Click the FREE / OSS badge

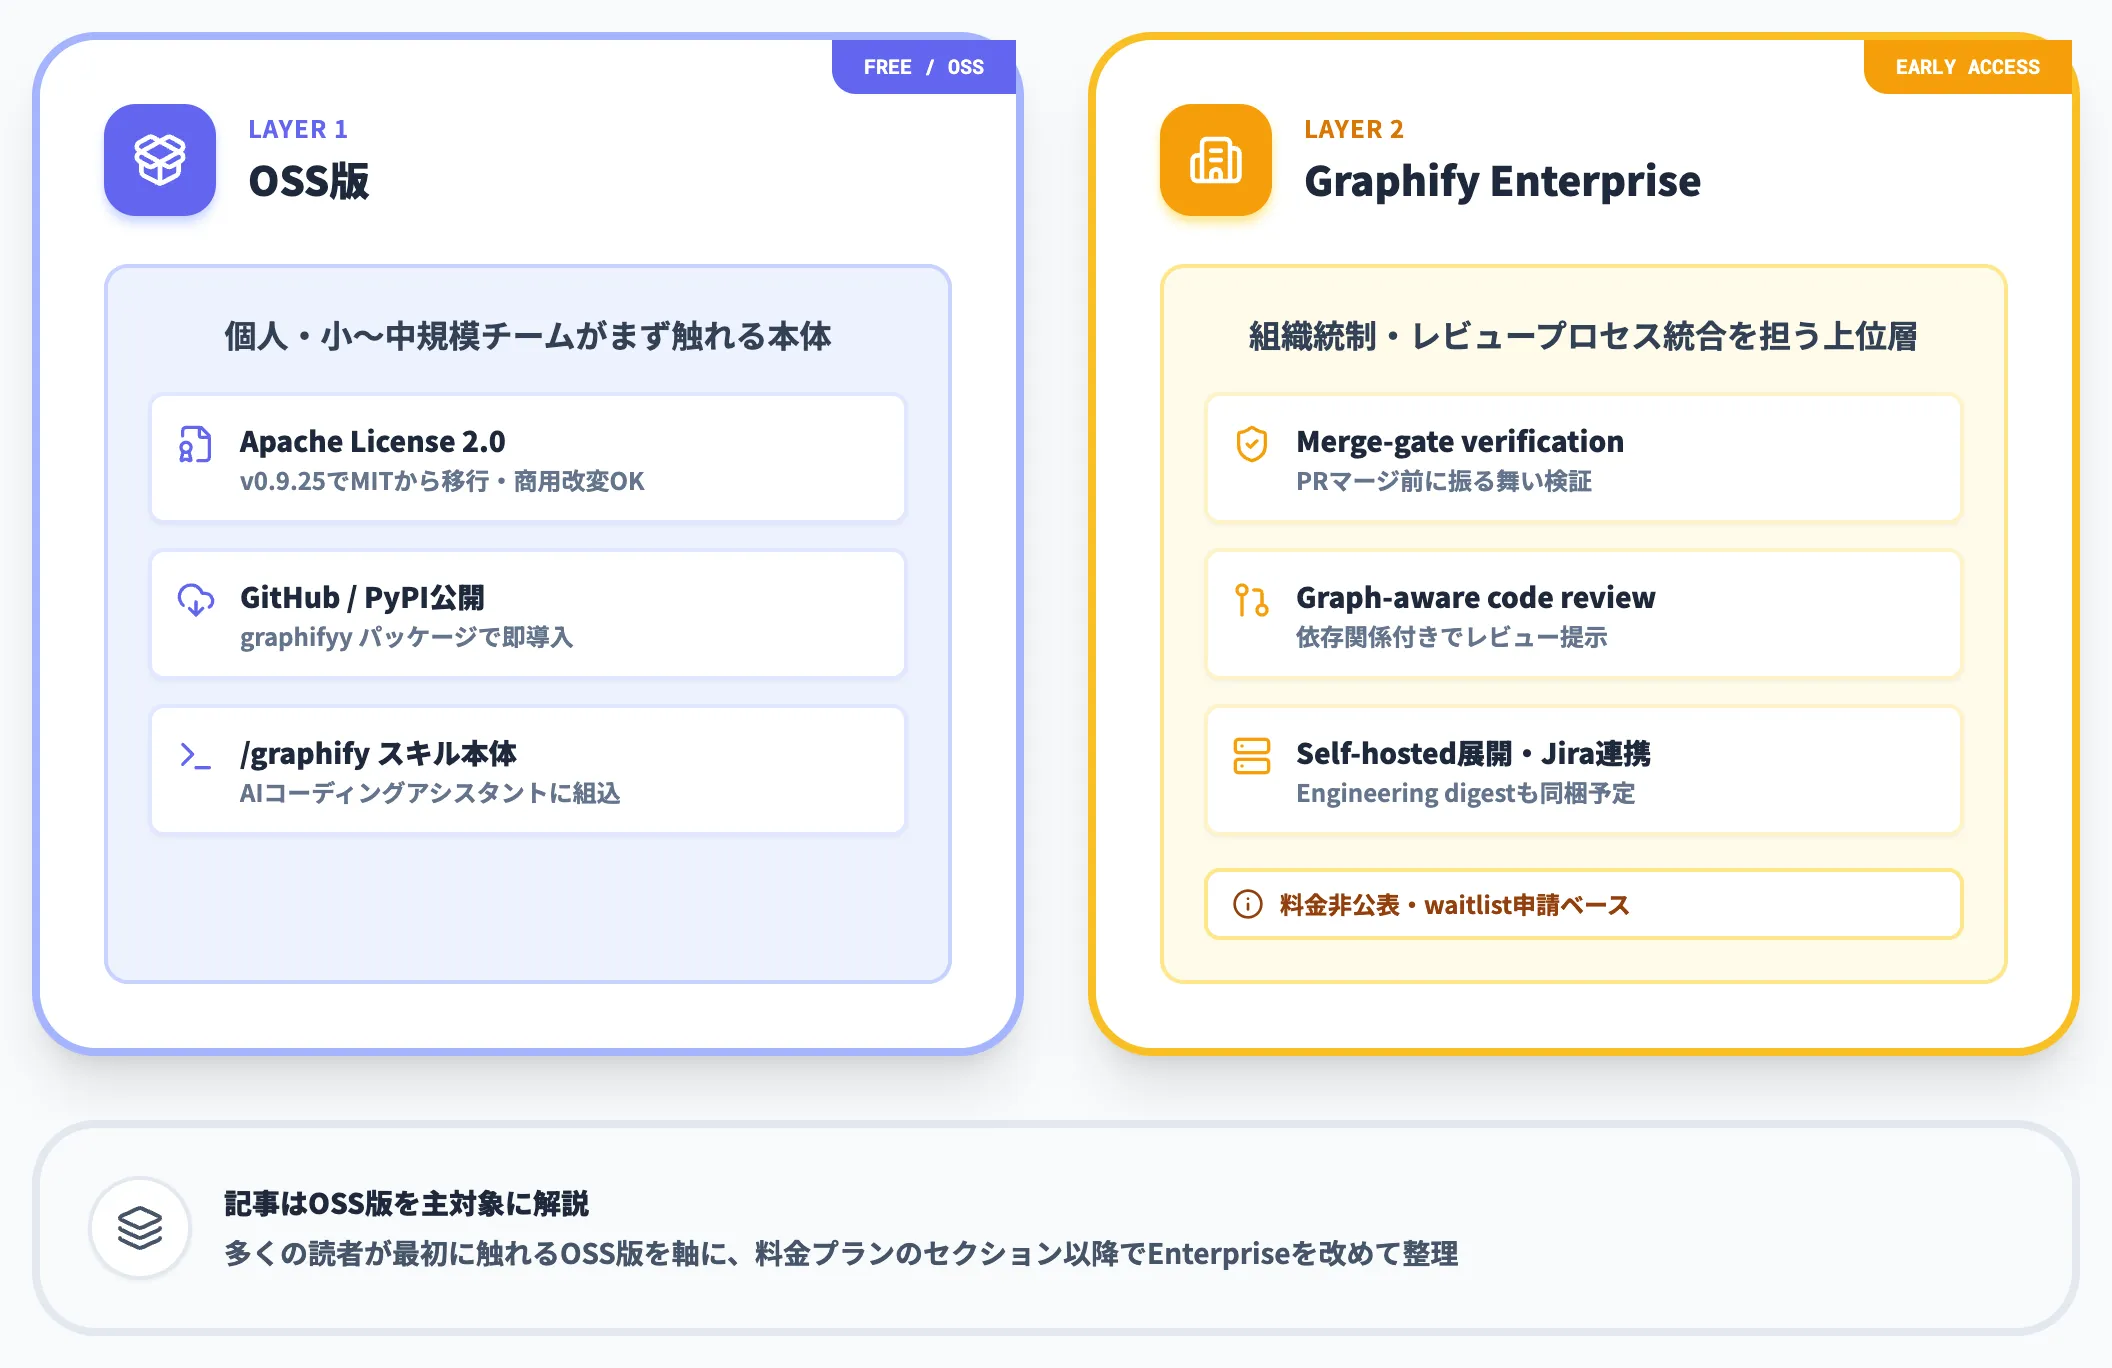(924, 67)
